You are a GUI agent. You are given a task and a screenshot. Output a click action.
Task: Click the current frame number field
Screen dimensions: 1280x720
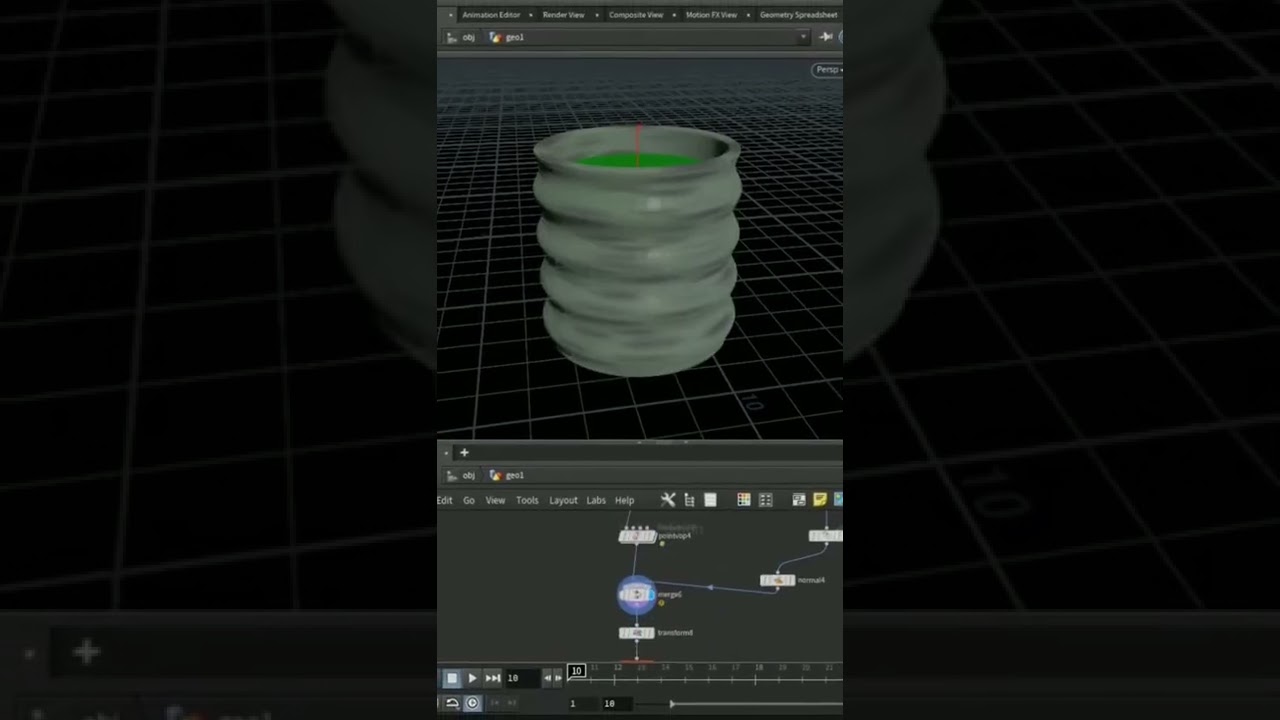click(522, 678)
